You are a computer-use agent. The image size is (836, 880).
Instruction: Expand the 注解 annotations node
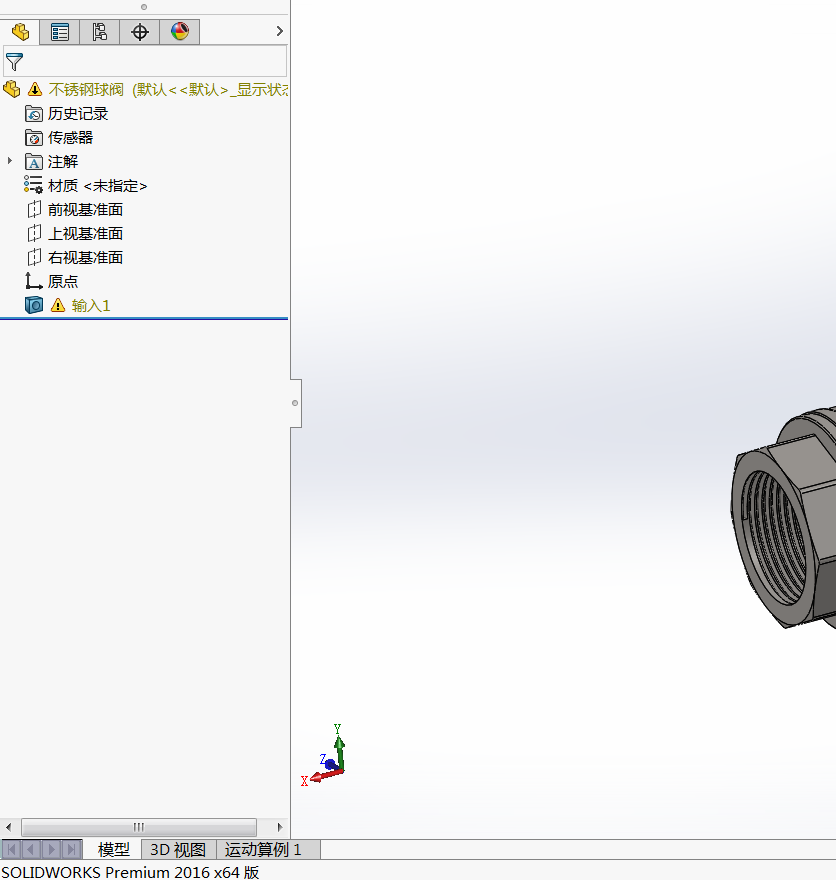10,161
